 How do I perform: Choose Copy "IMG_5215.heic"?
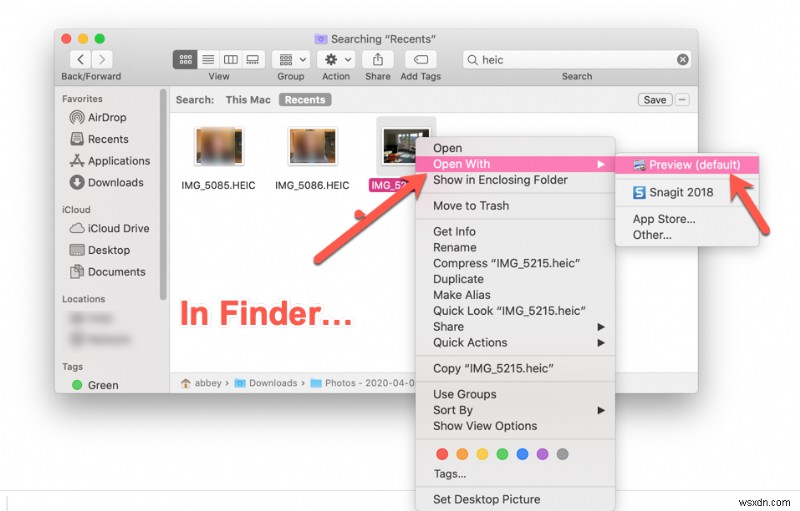pyautogui.click(x=515, y=369)
